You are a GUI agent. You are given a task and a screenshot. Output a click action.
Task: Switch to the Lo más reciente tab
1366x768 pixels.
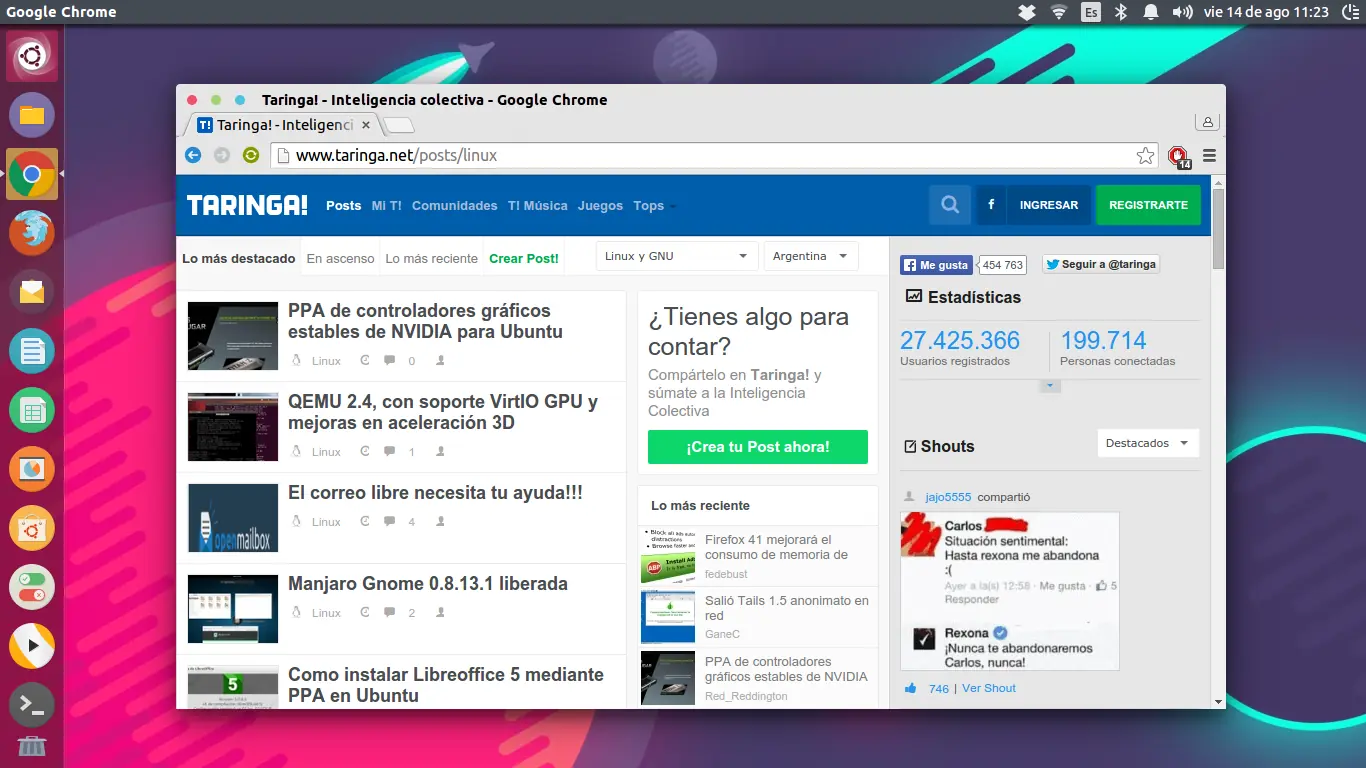click(x=431, y=257)
